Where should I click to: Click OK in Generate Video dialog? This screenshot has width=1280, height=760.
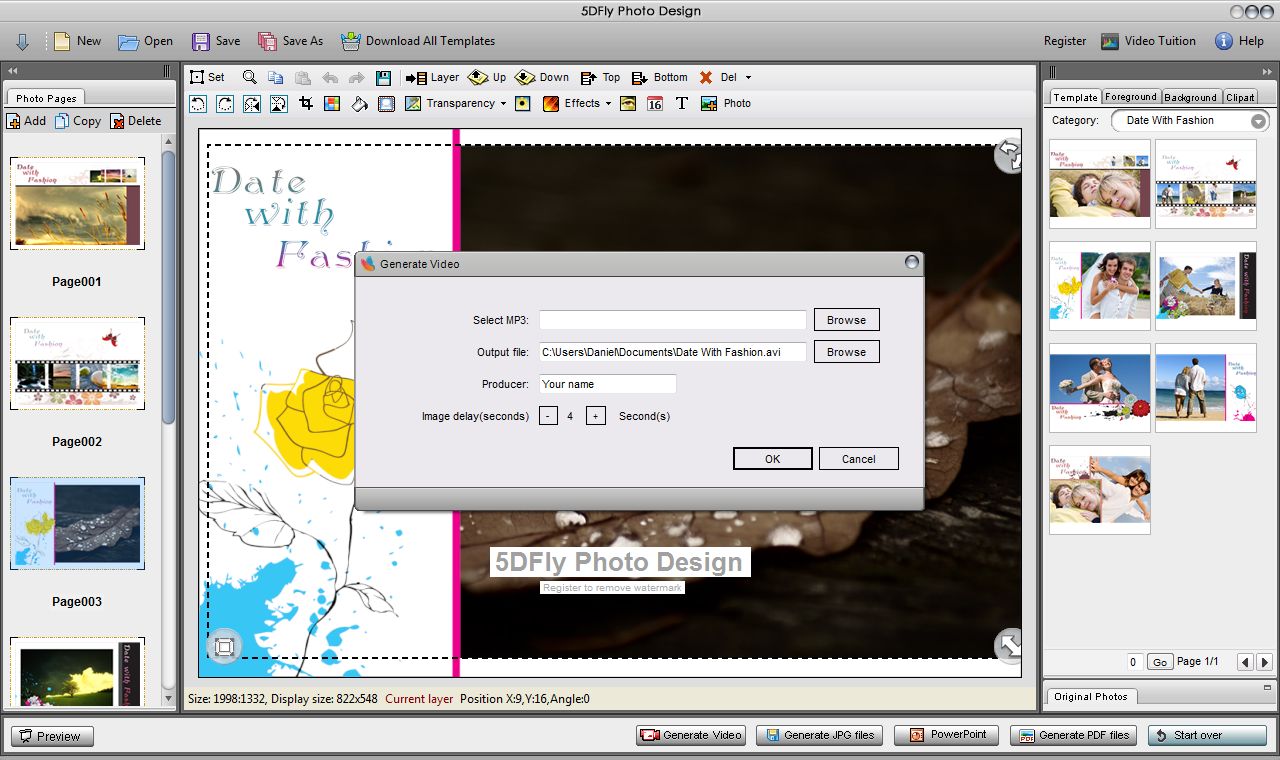[772, 459]
